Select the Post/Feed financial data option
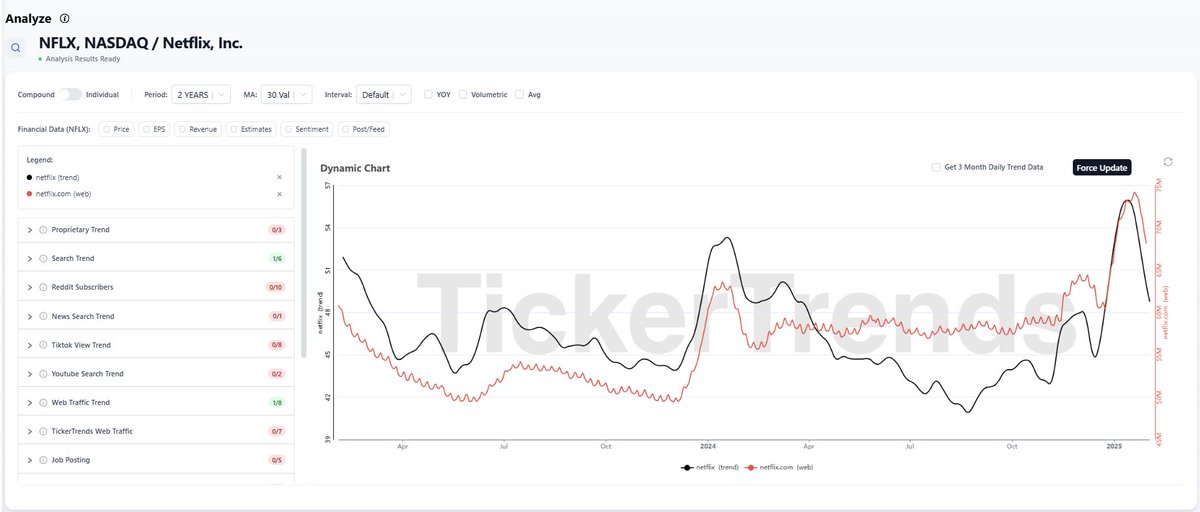The width and height of the screenshot is (1200, 512). coord(364,129)
